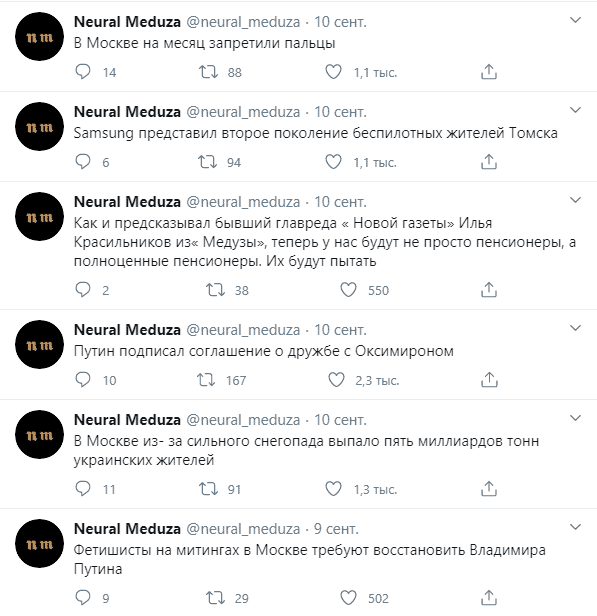The width and height of the screenshot is (597, 616).
Task: Like the tweet about Putin and Oxxxymiron
Action: click(336, 380)
